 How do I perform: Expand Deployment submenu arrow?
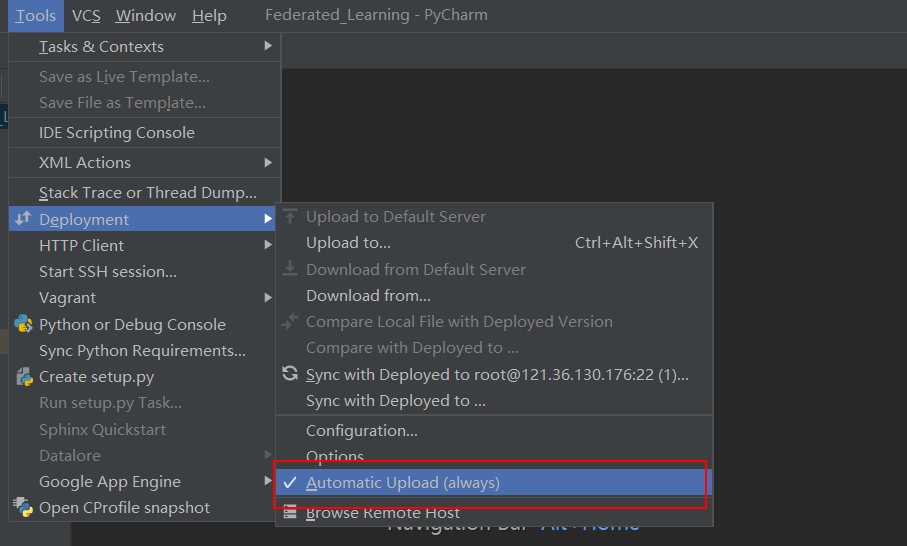point(268,219)
